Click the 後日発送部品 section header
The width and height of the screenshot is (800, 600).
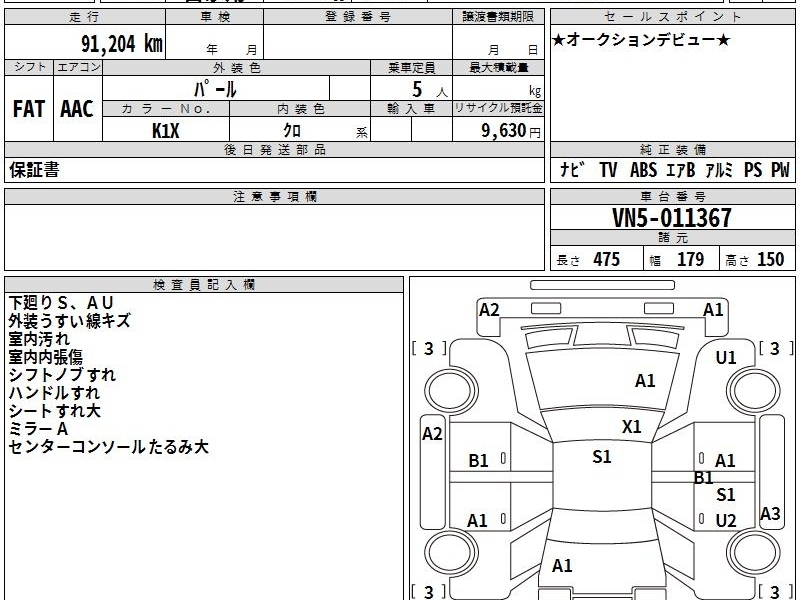coord(274,149)
